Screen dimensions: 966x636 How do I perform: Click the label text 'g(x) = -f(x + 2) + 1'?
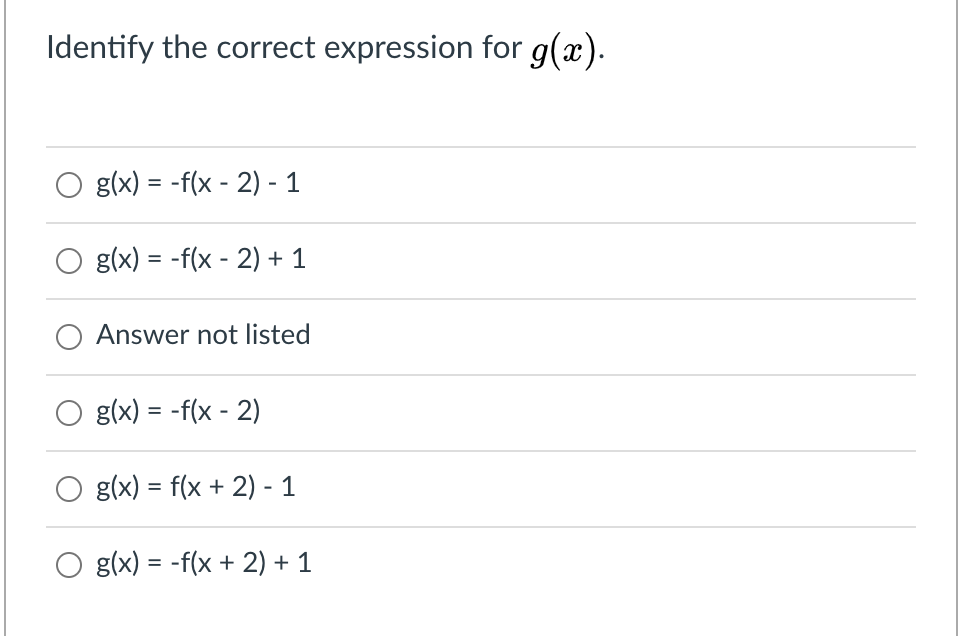(x=204, y=563)
